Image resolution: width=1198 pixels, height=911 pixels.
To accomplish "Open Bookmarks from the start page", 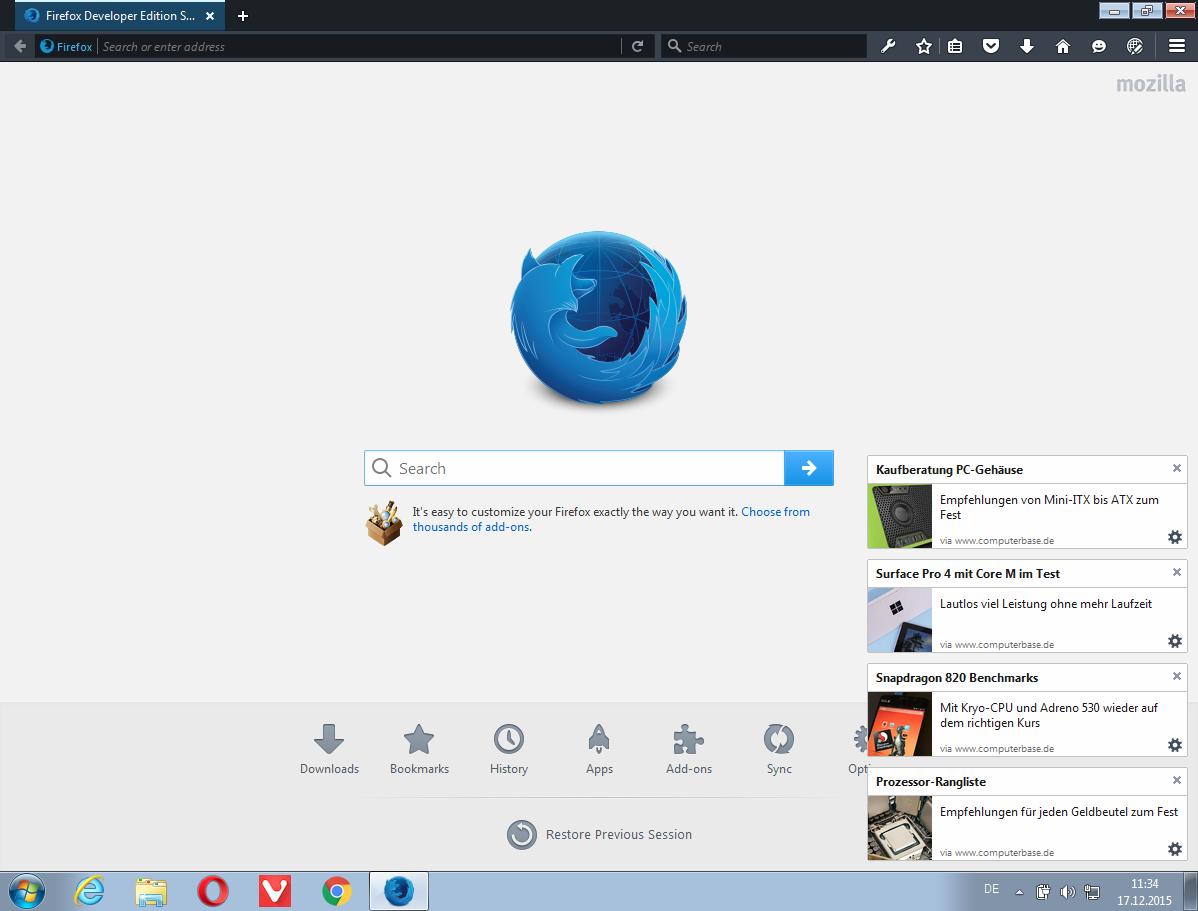I will click(419, 749).
